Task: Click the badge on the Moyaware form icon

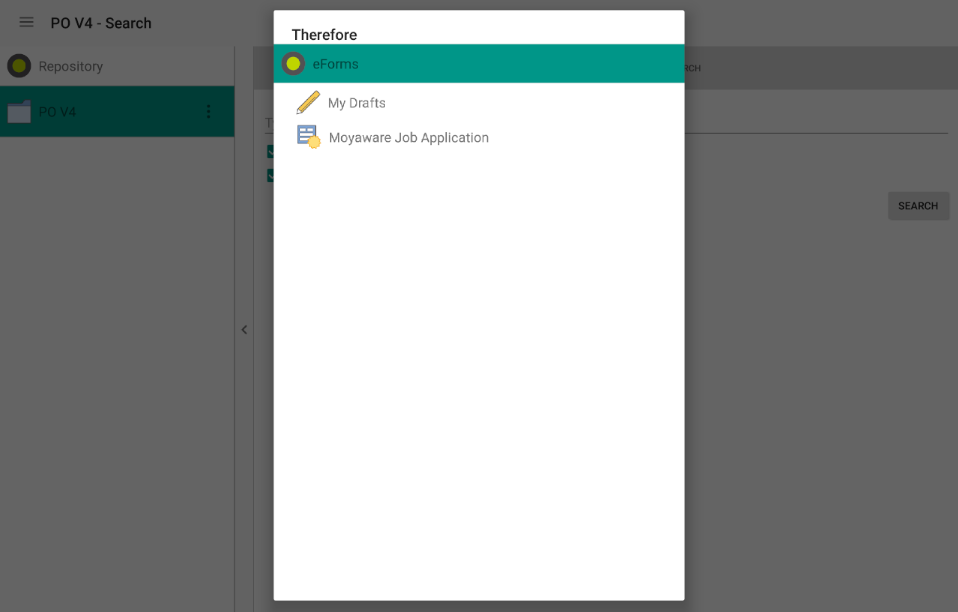Action: (x=313, y=143)
